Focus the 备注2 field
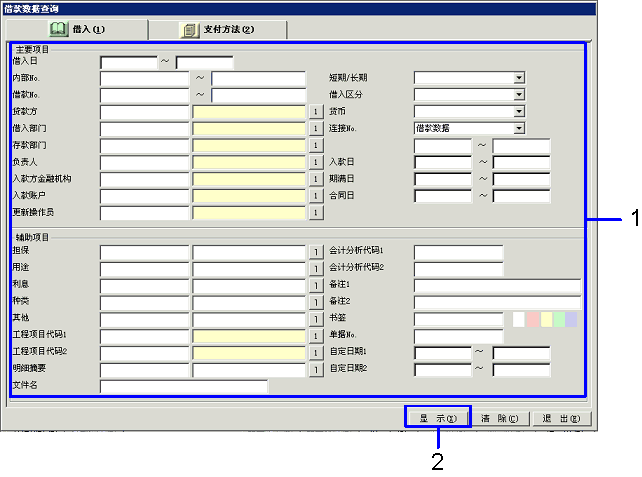 tap(497, 302)
